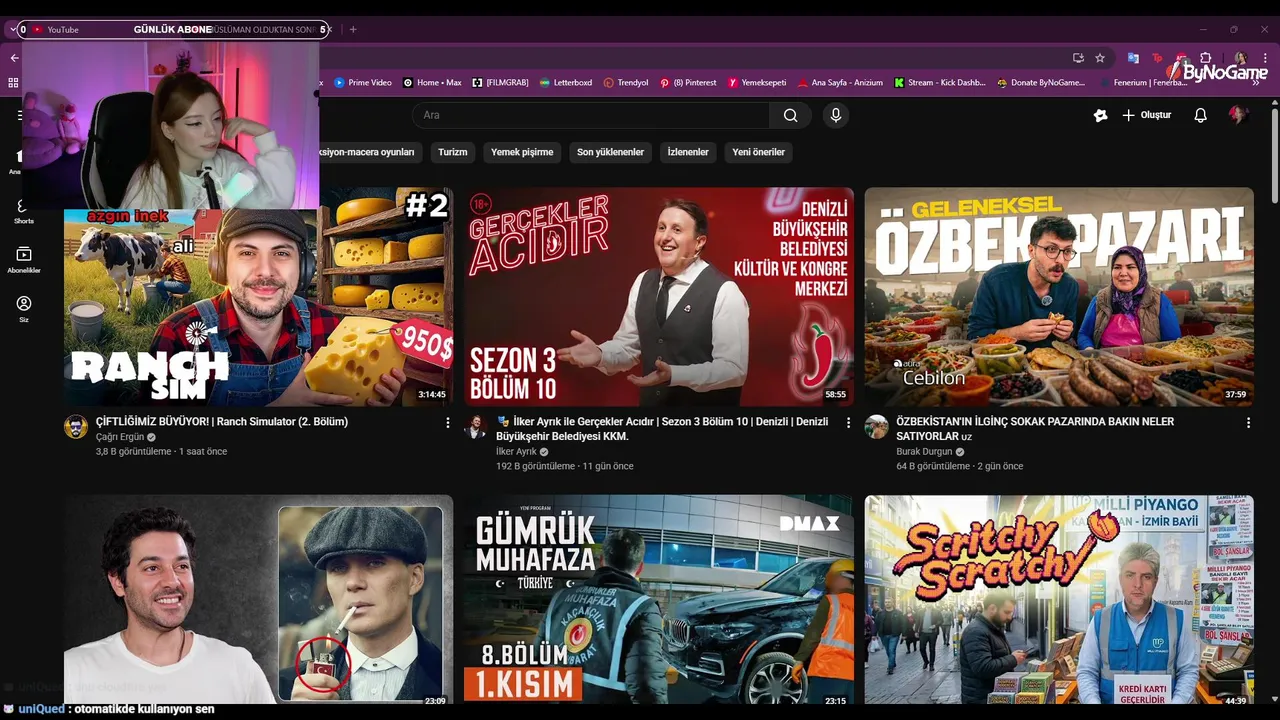Open title ÖZBEKİSTAN'IN İLGİNÇ SOKAK PAZARINDA
This screenshot has width=1280, height=720.
point(1035,429)
